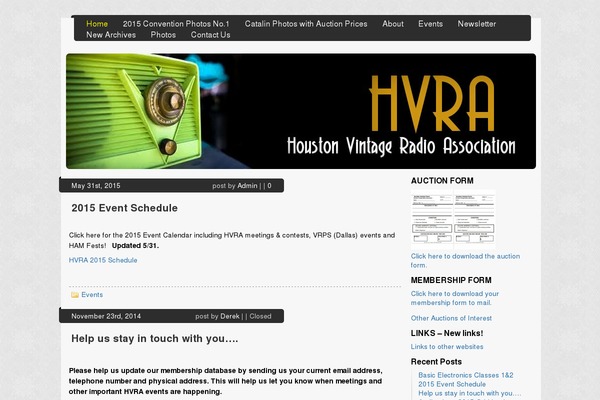This screenshot has width=600, height=400.
Task: Click the folder icon beside Events category
Action: (75, 295)
